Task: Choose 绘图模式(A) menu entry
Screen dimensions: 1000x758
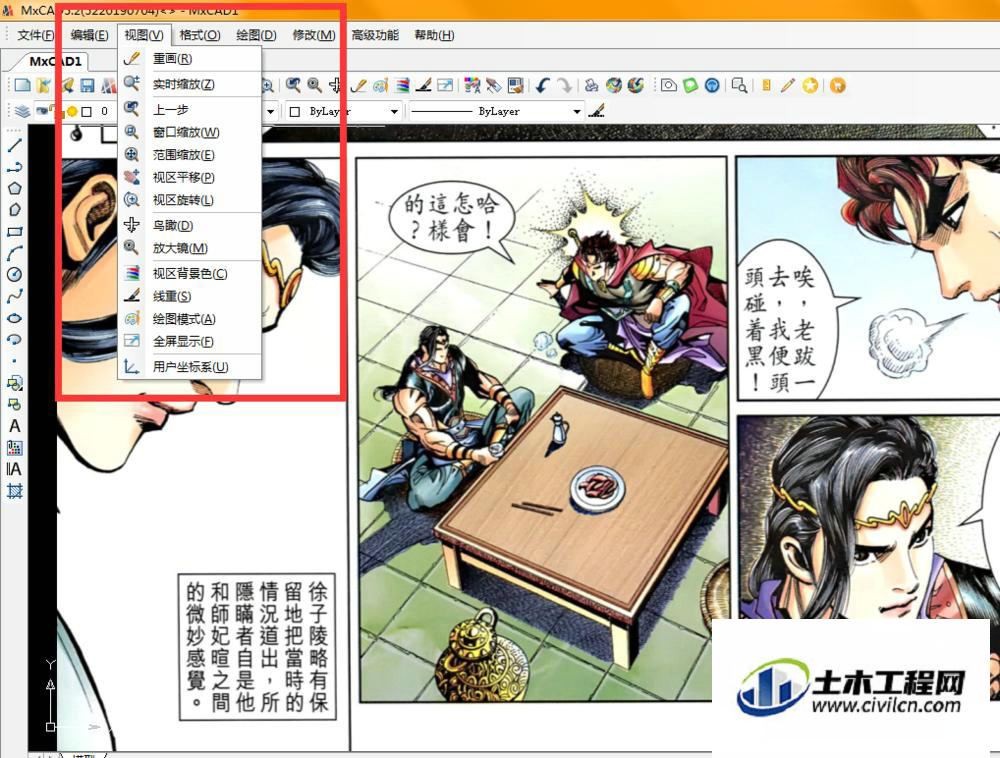Action: point(190,319)
